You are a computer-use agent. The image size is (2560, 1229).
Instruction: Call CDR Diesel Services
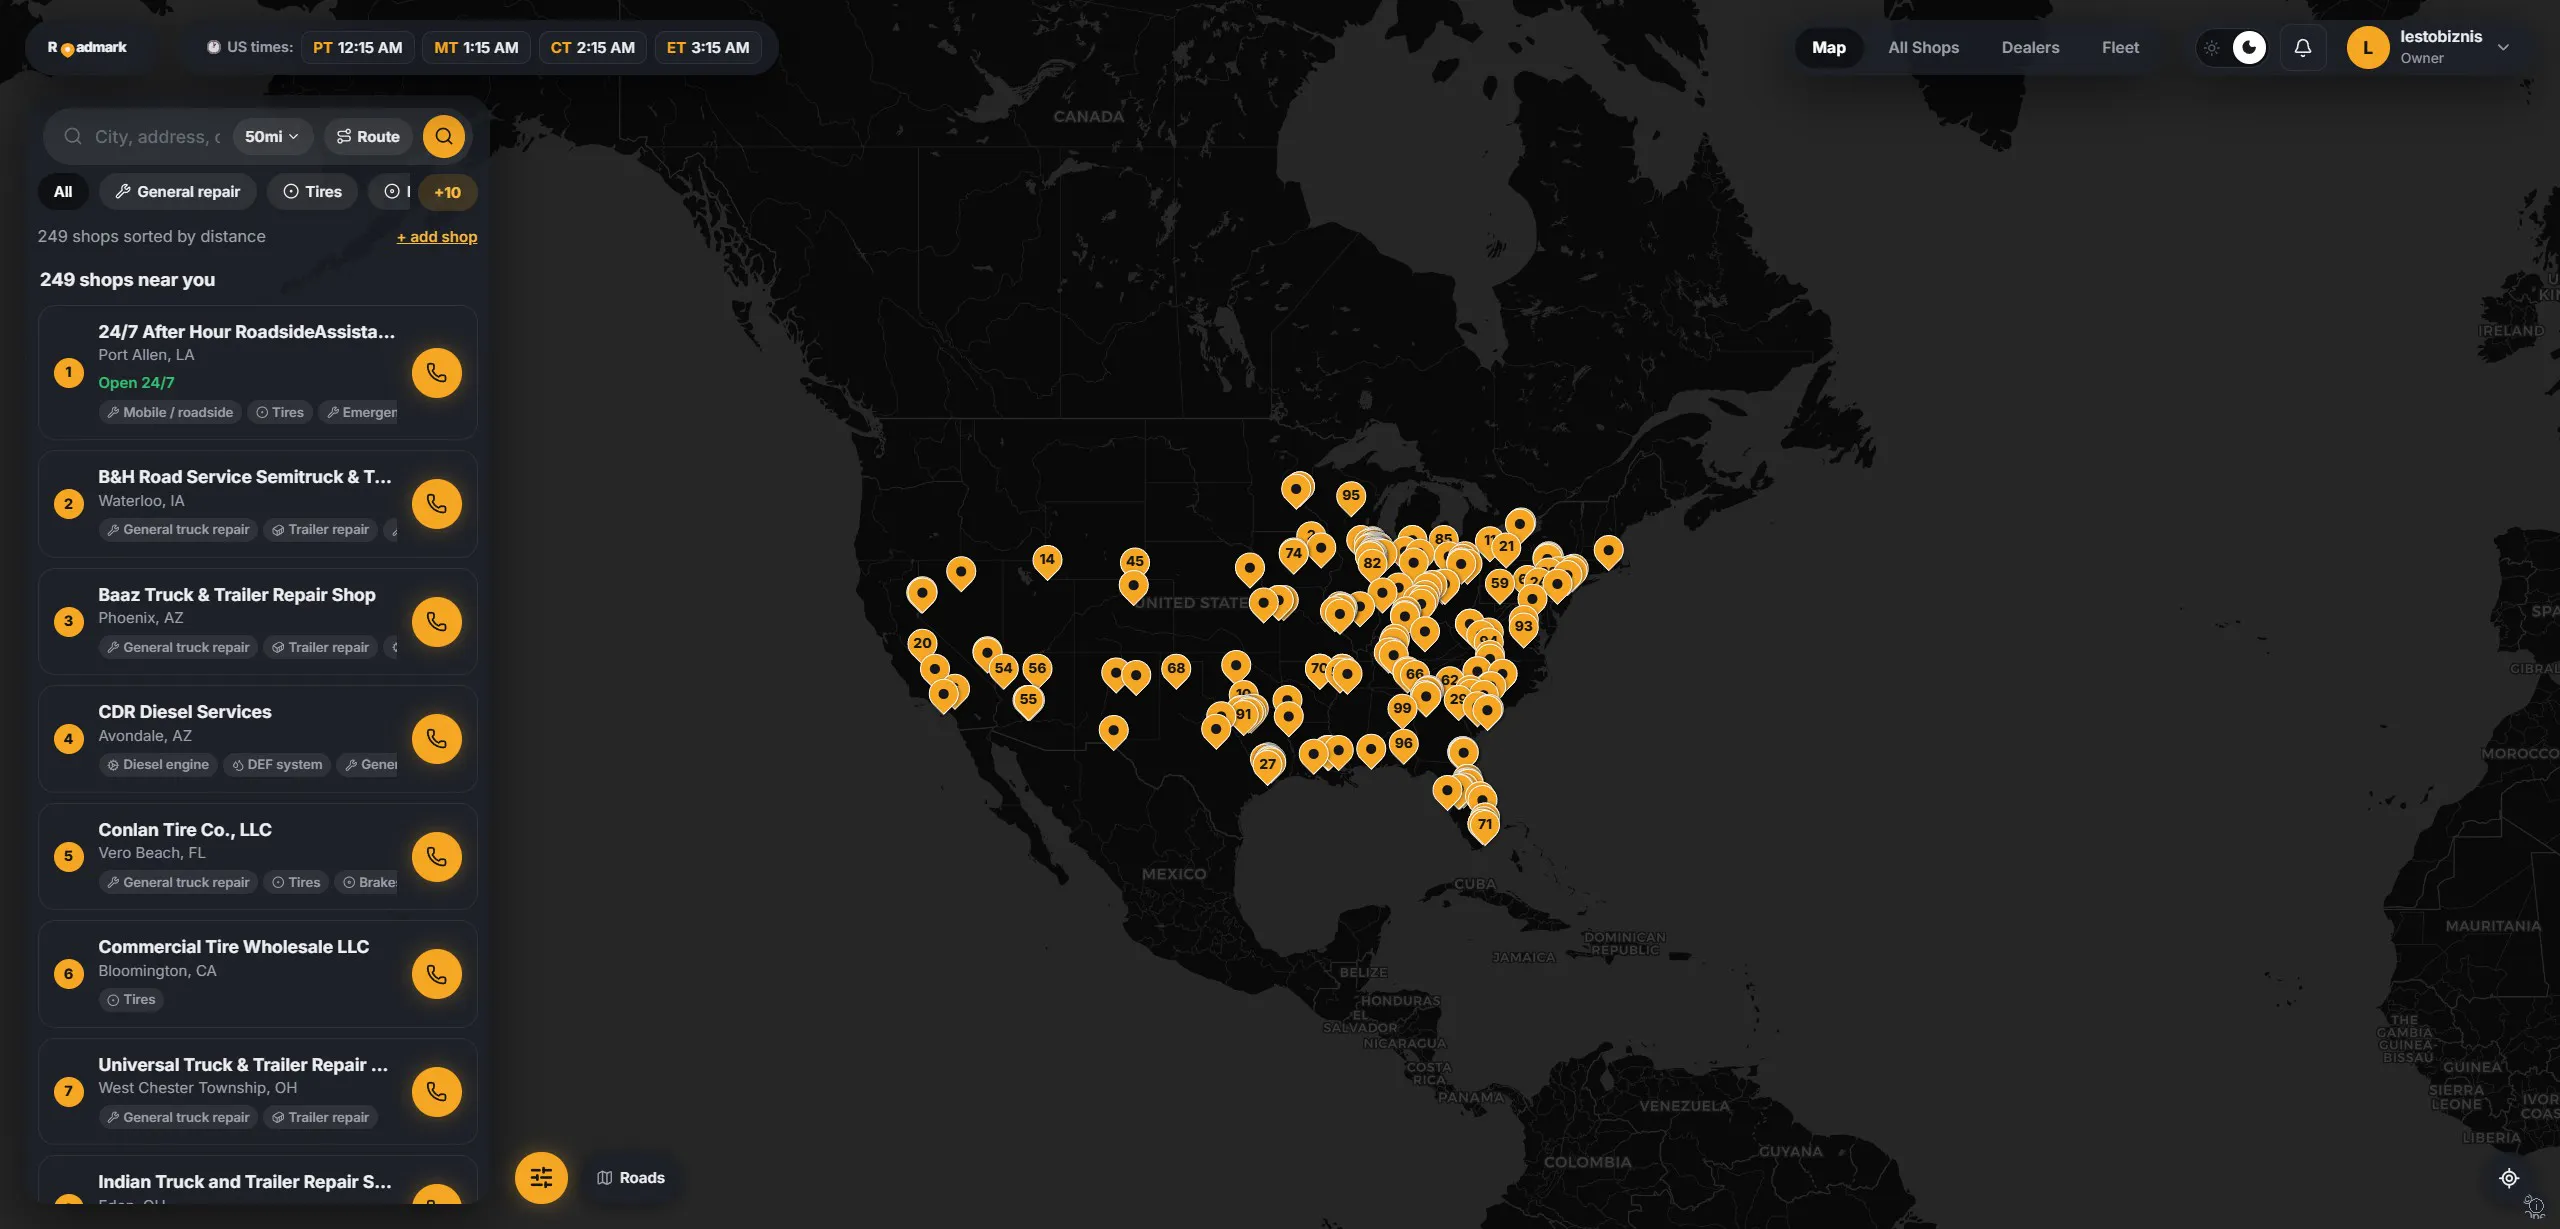tap(437, 739)
